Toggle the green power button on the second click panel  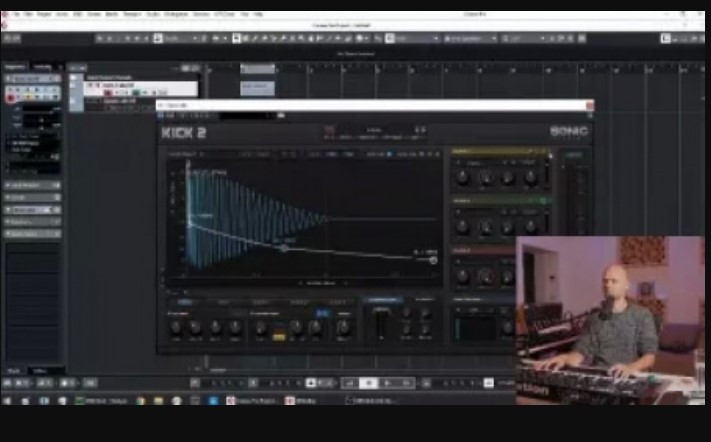pyautogui.click(x=544, y=200)
